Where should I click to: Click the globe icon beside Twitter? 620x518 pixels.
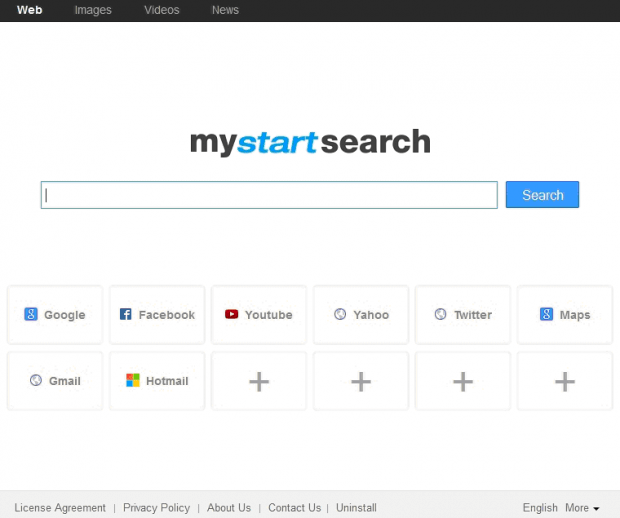tap(440, 314)
